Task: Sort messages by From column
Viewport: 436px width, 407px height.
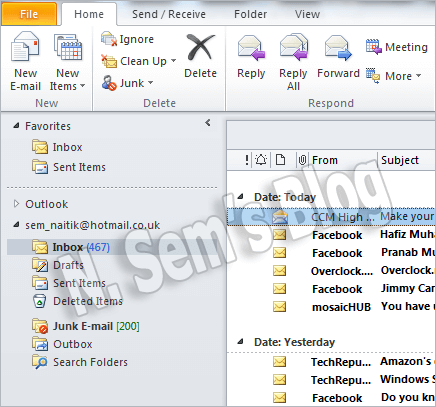Action: [x=343, y=160]
